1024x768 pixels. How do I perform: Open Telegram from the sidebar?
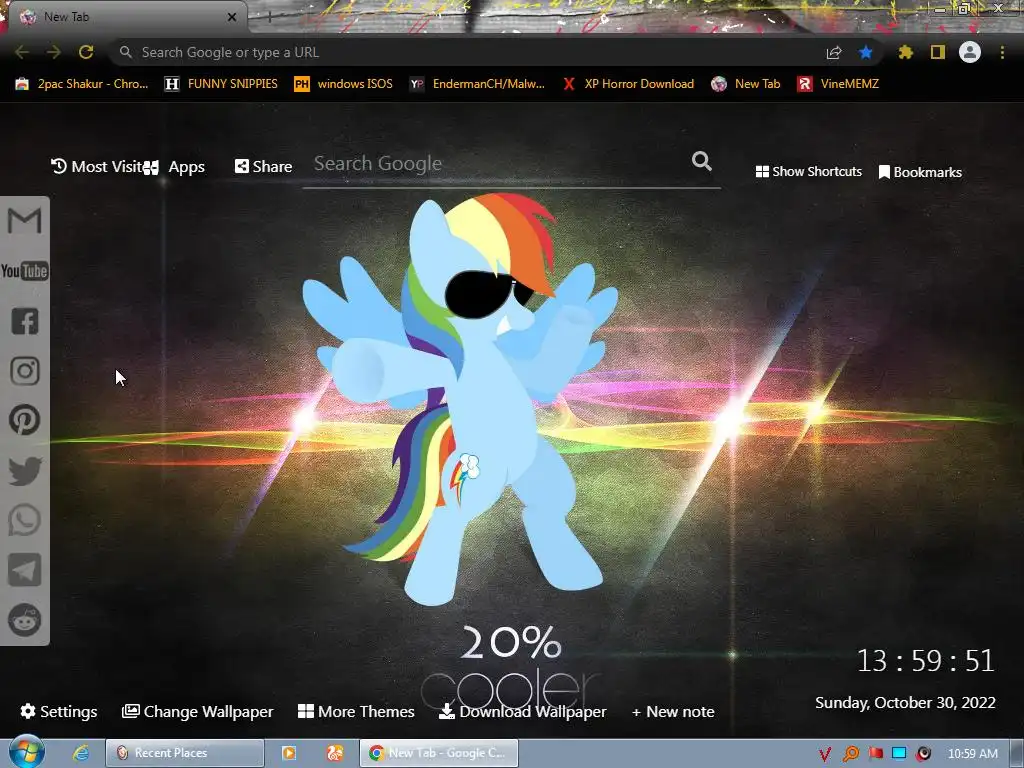(25, 570)
